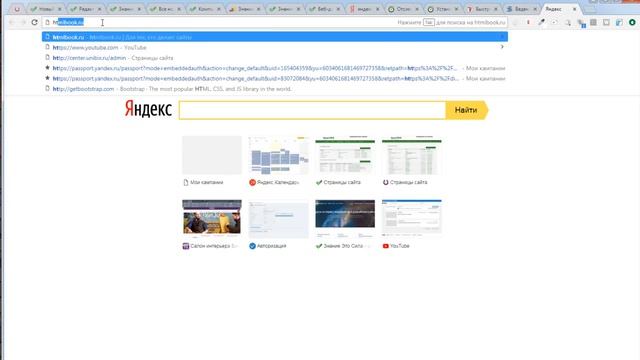Close the Редак tab

[99, 9]
